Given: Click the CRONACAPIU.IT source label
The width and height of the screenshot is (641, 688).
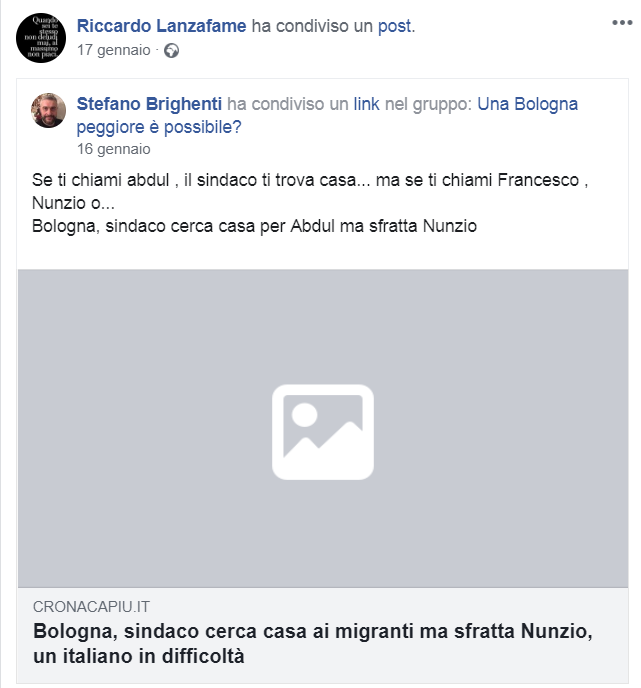Looking at the screenshot, I should click(x=91, y=607).
